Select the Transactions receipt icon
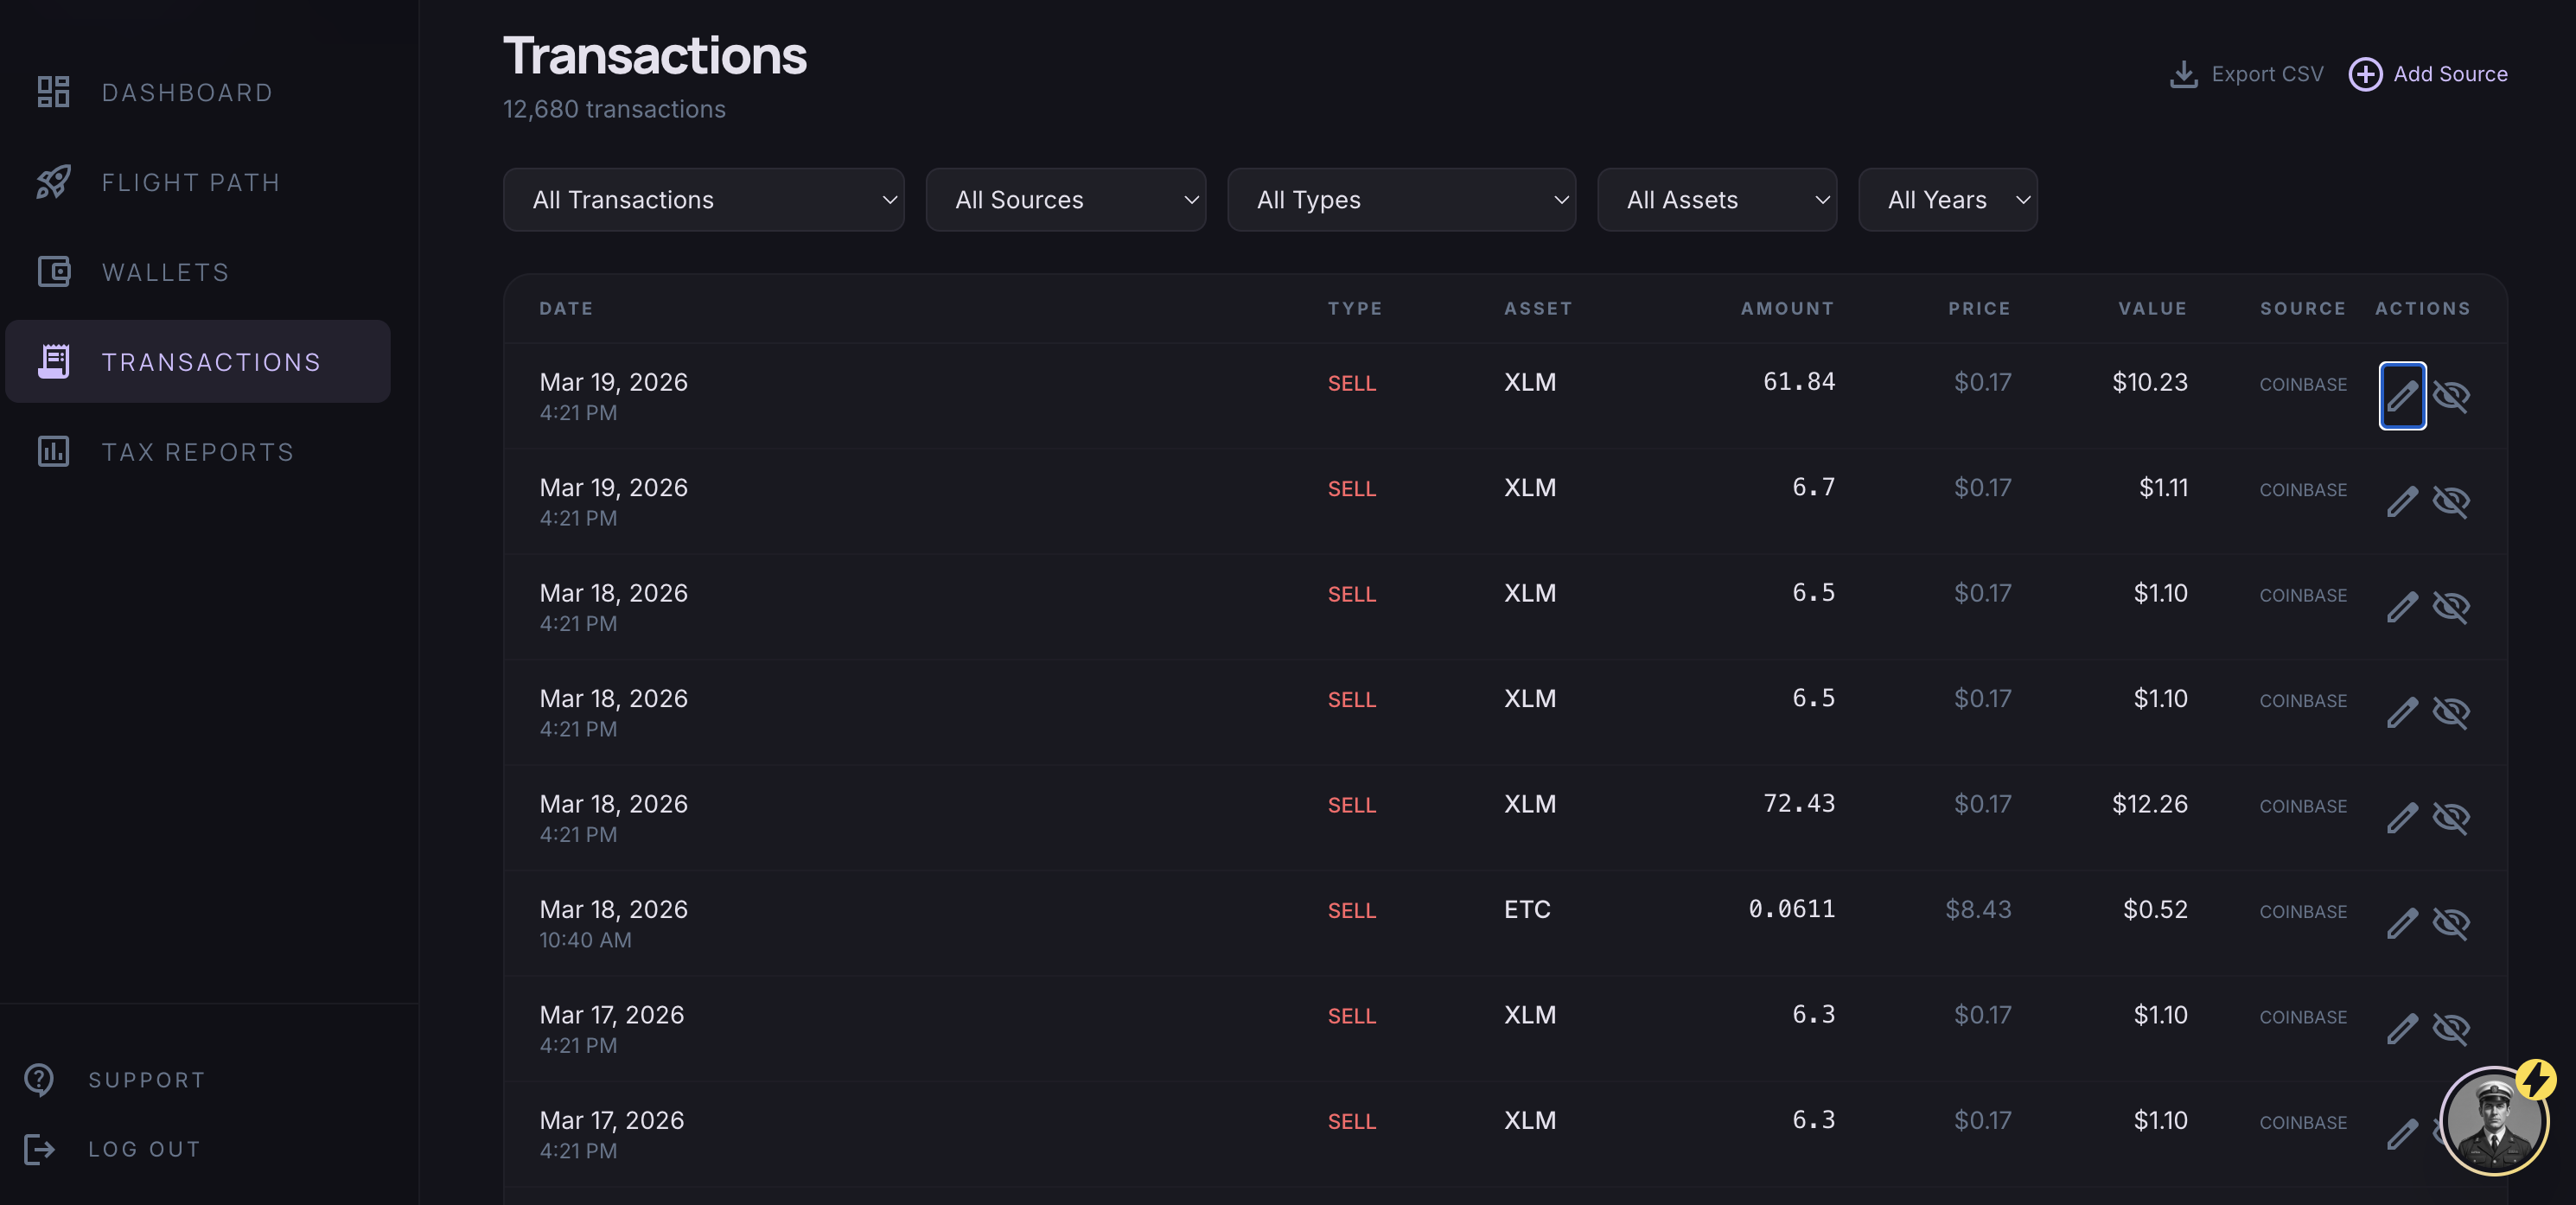The image size is (2576, 1205). [55, 361]
